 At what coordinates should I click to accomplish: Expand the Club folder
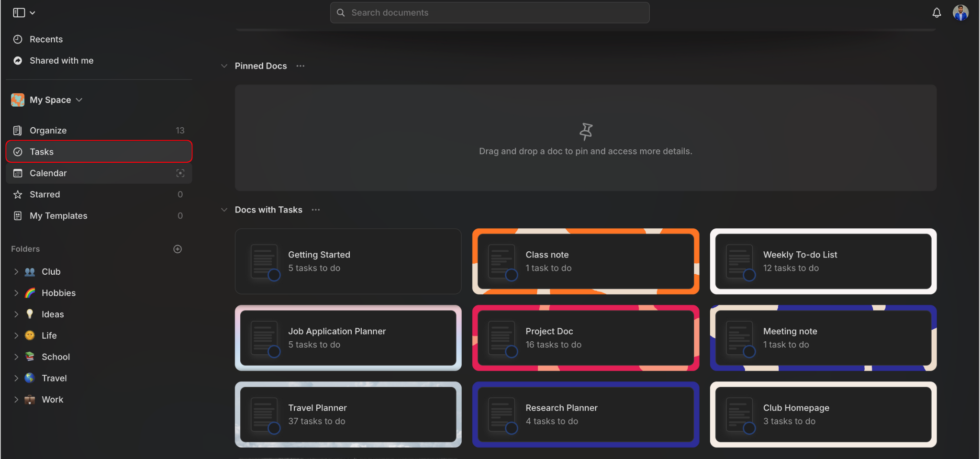click(x=16, y=272)
